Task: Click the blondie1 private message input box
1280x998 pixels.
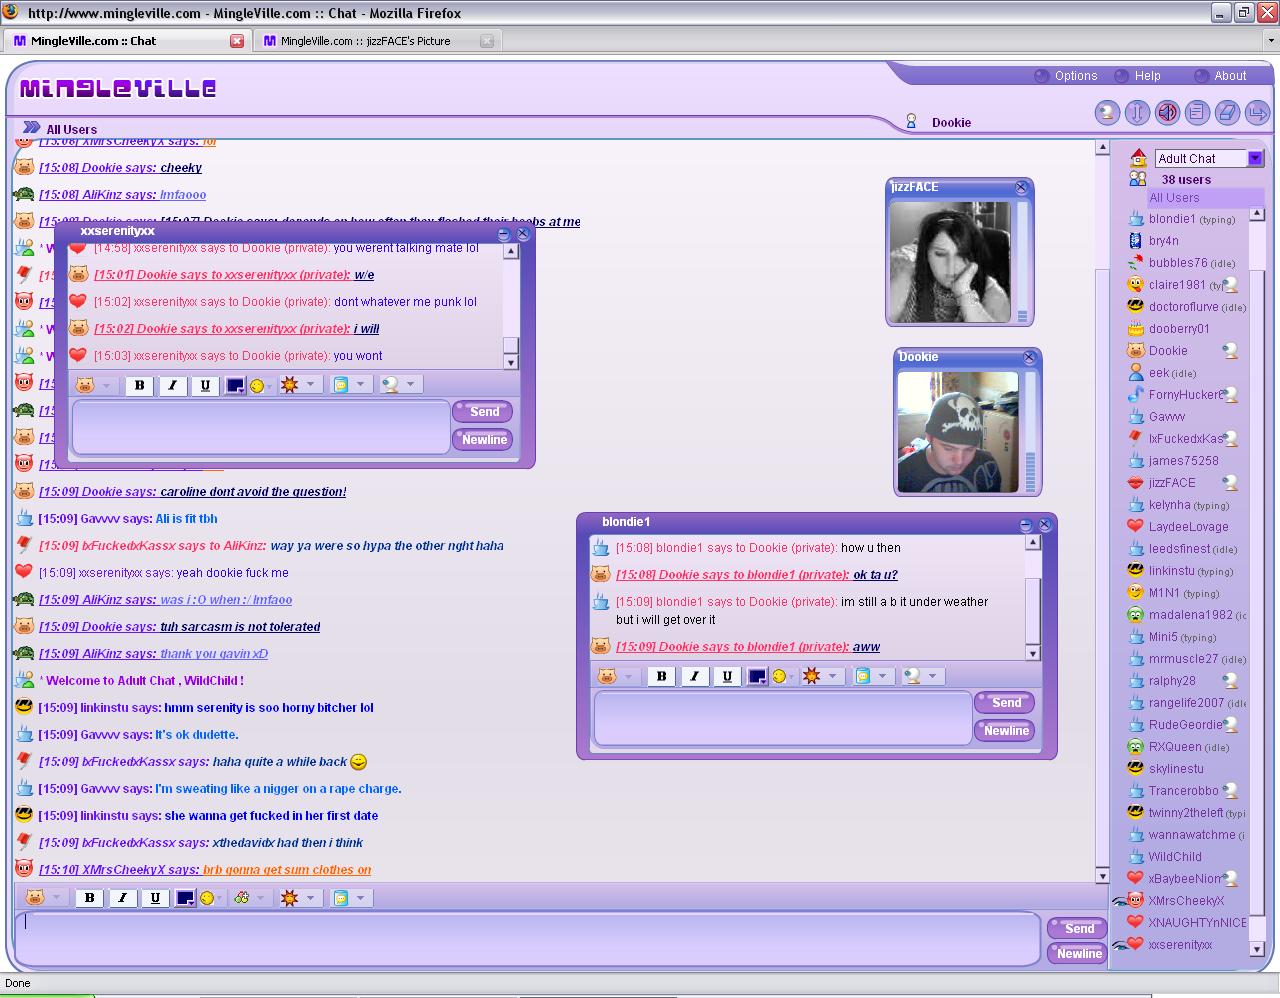Action: pos(783,718)
